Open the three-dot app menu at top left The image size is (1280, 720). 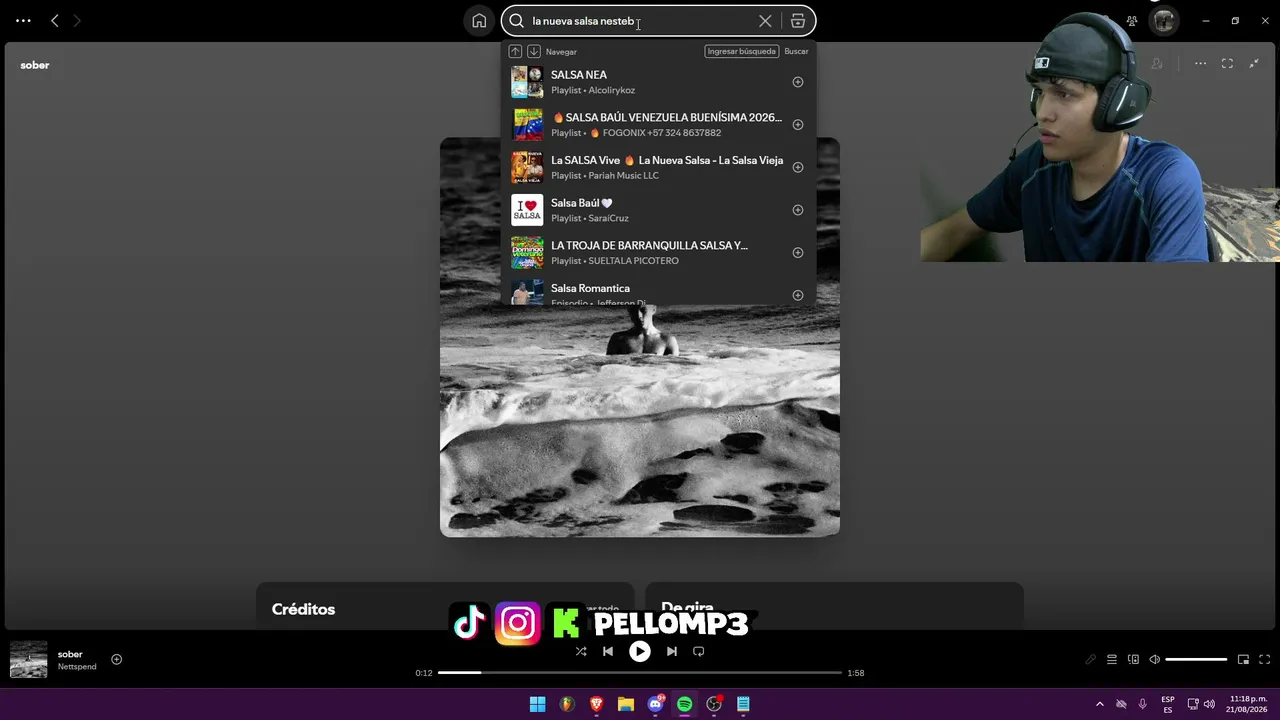click(x=23, y=21)
